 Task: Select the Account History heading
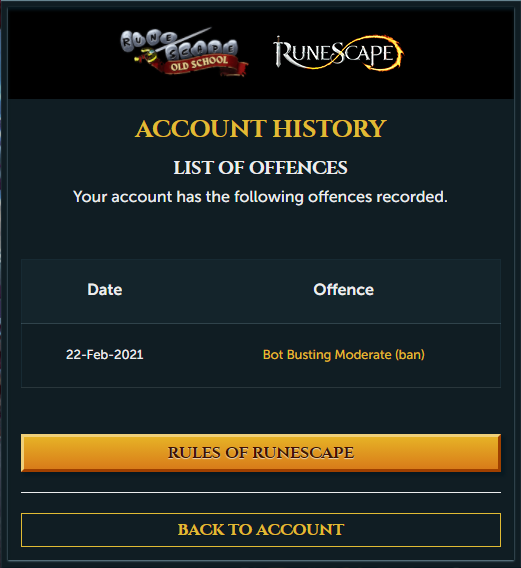tap(261, 129)
